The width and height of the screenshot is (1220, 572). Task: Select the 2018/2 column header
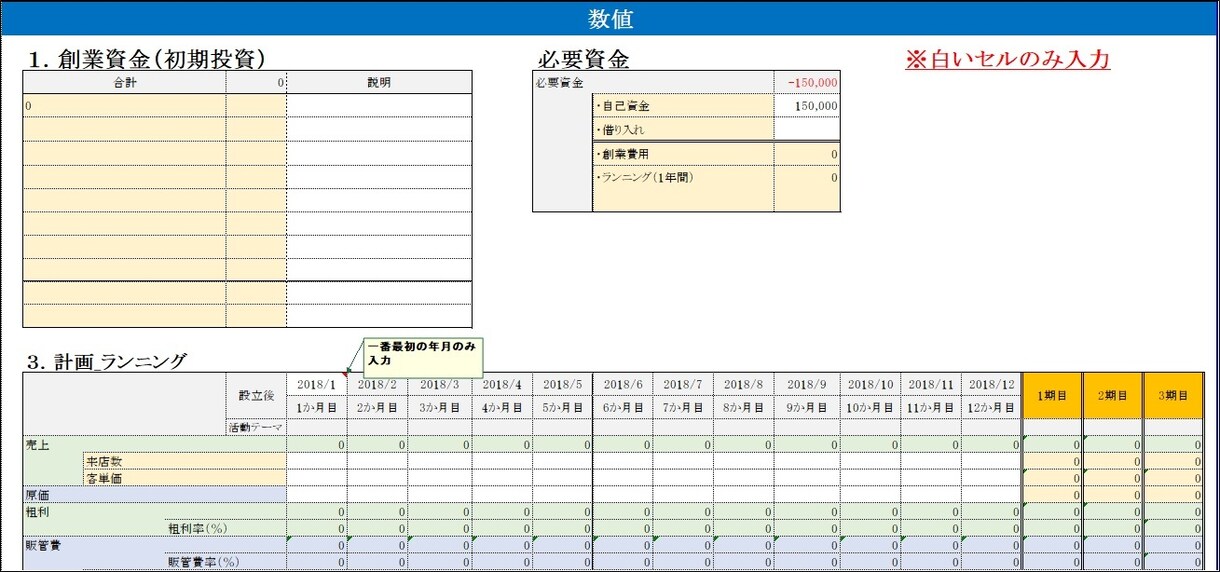(x=377, y=384)
